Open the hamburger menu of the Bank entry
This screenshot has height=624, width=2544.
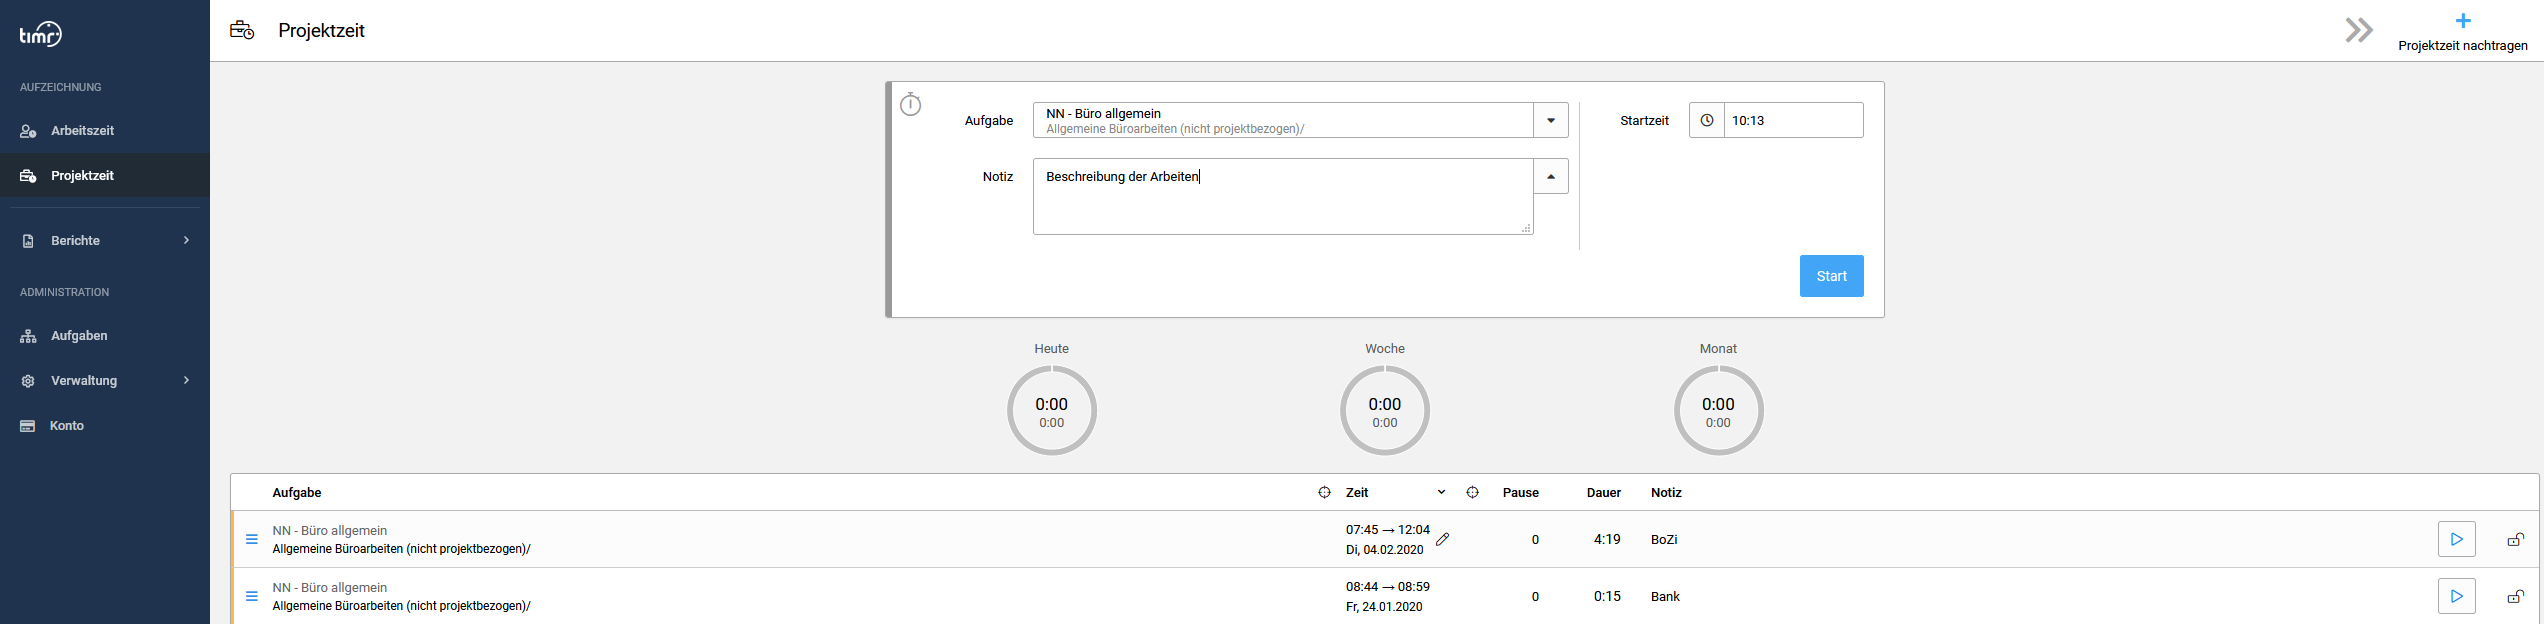(252, 596)
